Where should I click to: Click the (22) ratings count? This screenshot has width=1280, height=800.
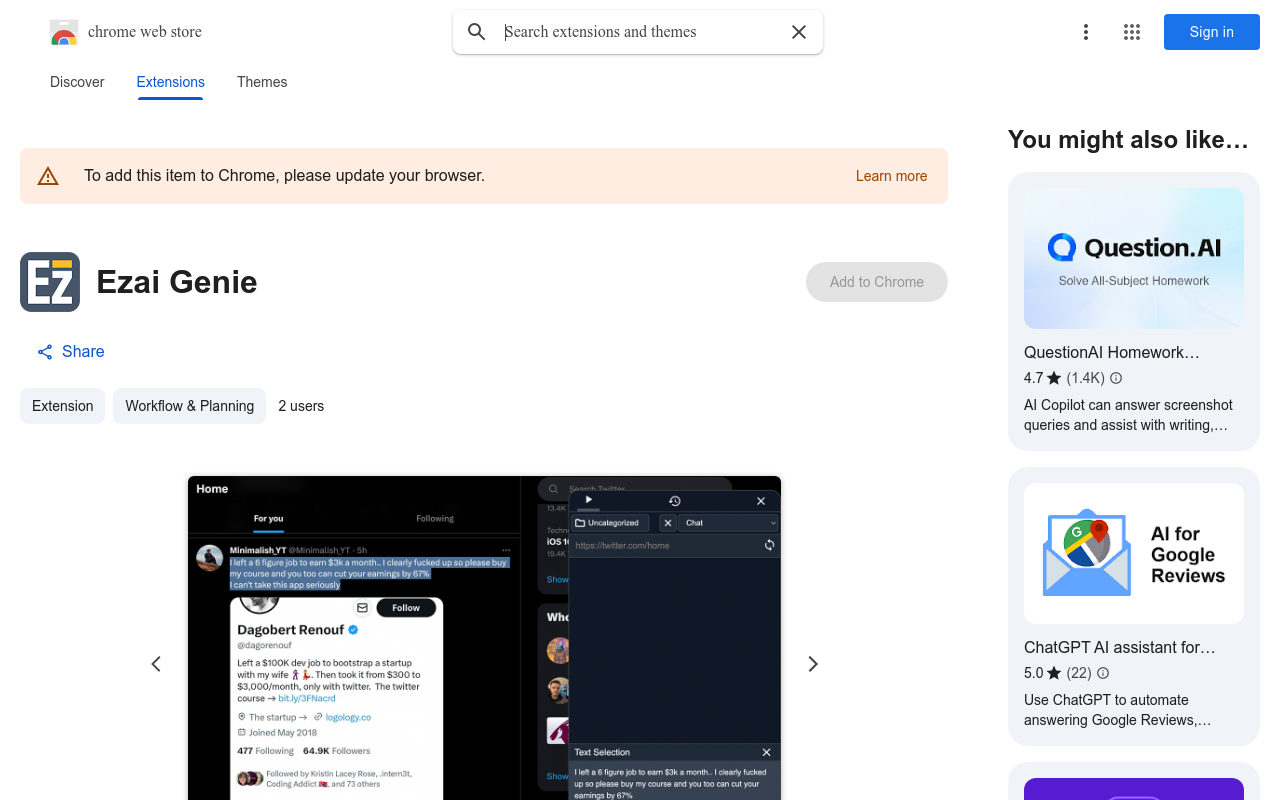click(x=1079, y=673)
